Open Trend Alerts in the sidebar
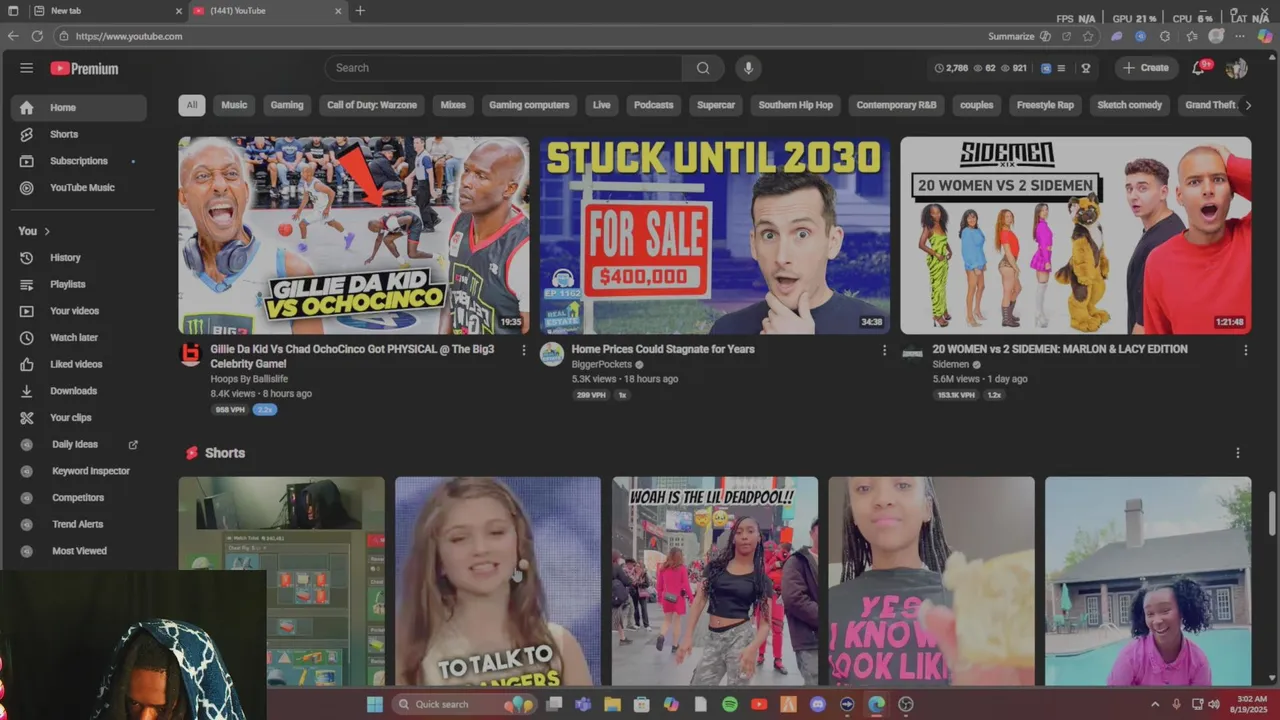This screenshot has height=720, width=1280. coord(79,525)
